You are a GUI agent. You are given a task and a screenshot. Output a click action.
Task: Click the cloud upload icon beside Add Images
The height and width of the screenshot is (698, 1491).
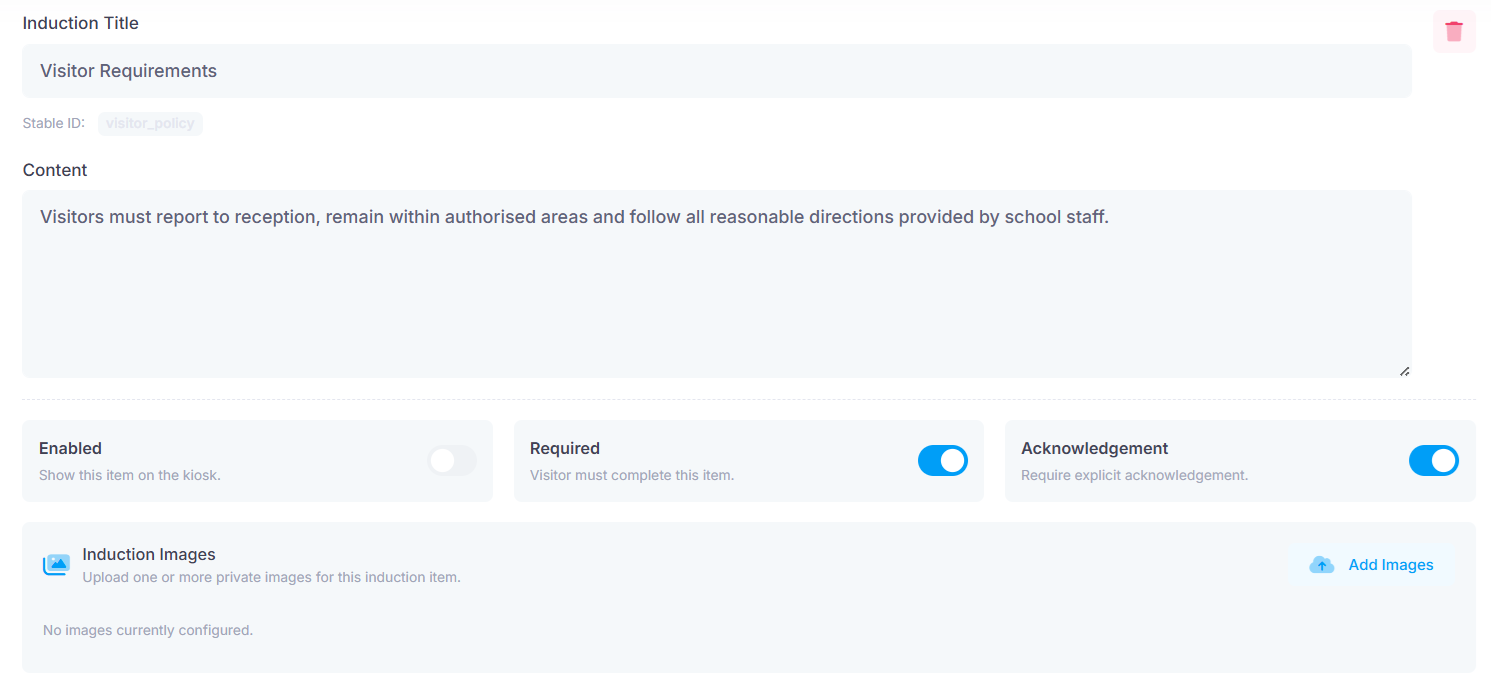1322,565
